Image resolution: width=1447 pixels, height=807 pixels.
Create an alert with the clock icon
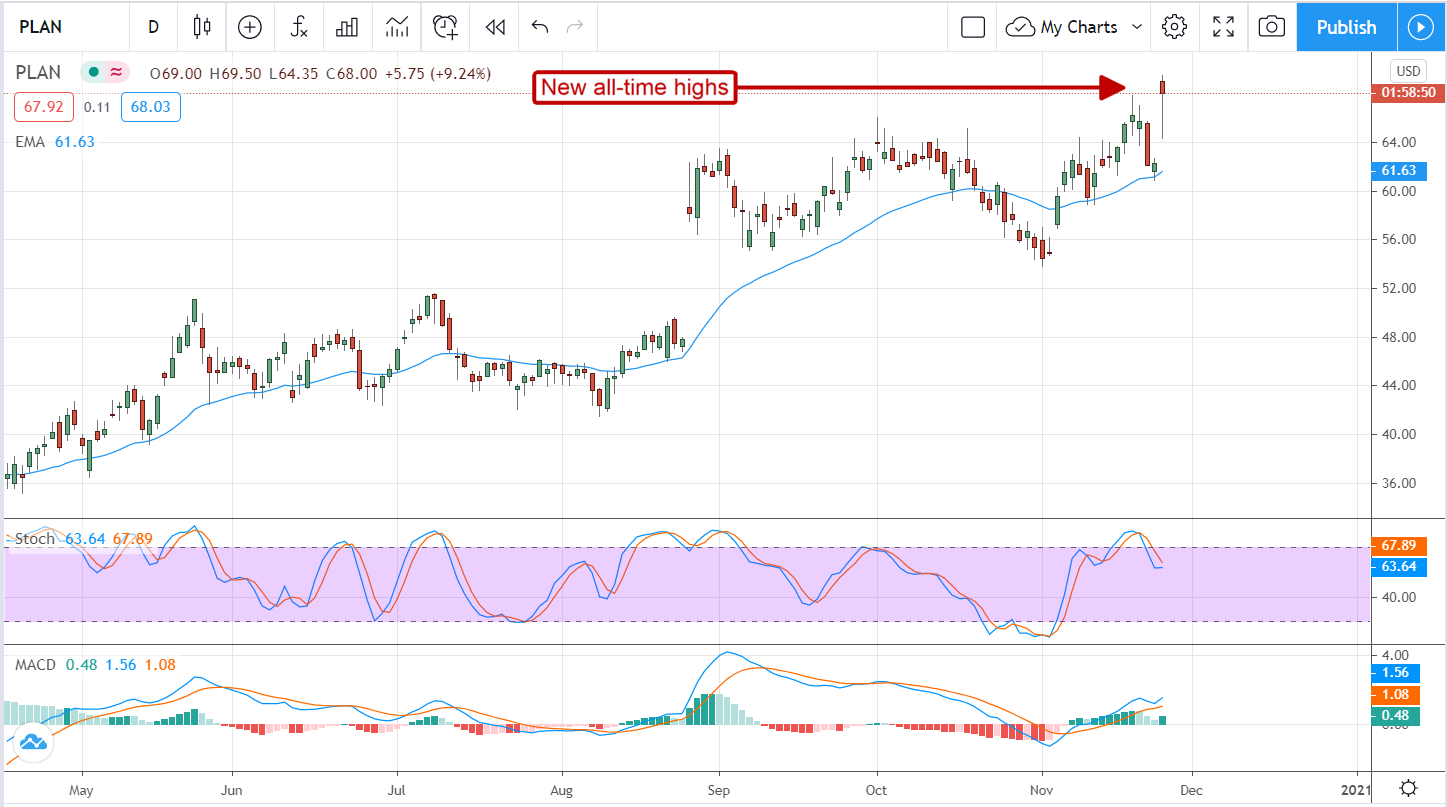coord(446,27)
